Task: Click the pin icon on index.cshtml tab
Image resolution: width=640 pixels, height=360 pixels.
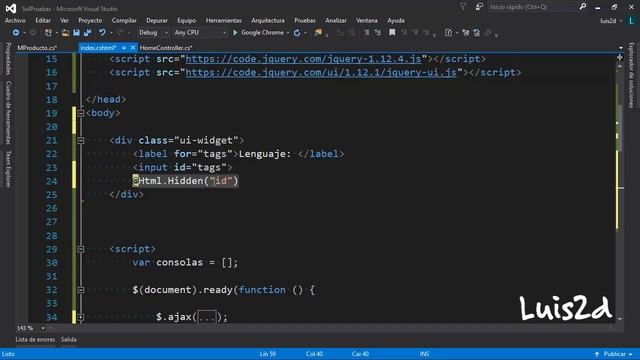Action: pos(124,48)
